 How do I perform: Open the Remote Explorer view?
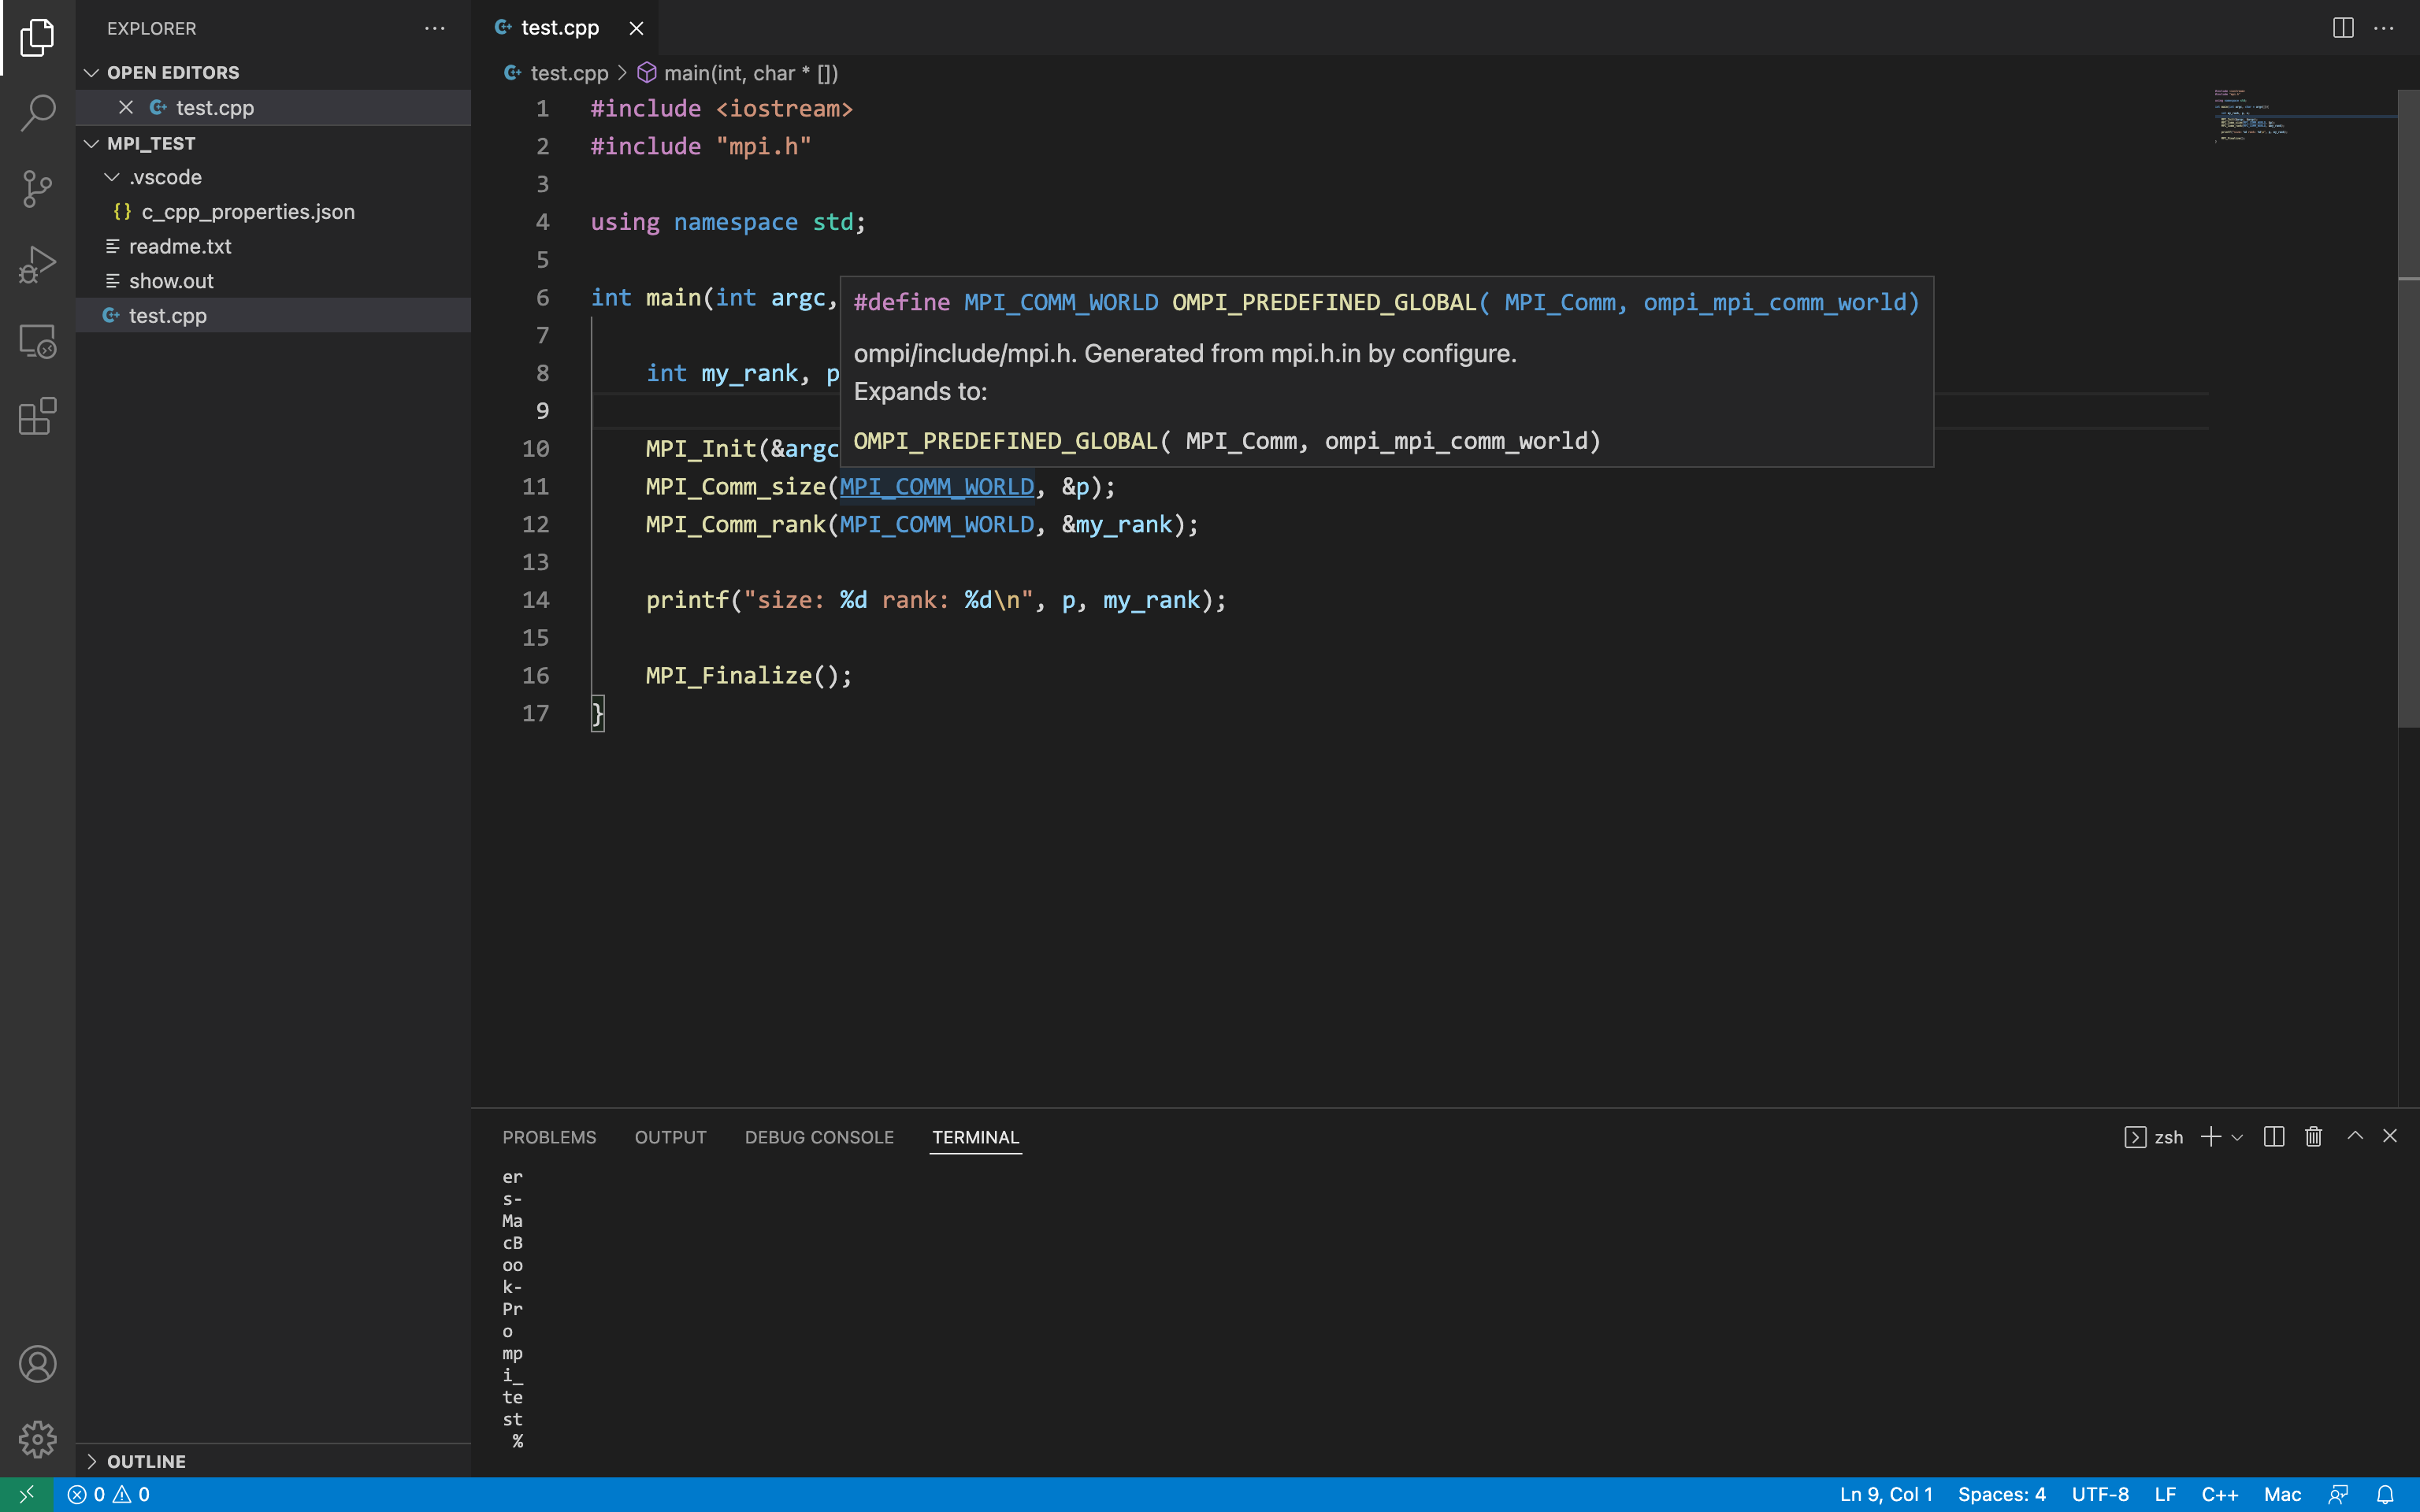pos(37,341)
